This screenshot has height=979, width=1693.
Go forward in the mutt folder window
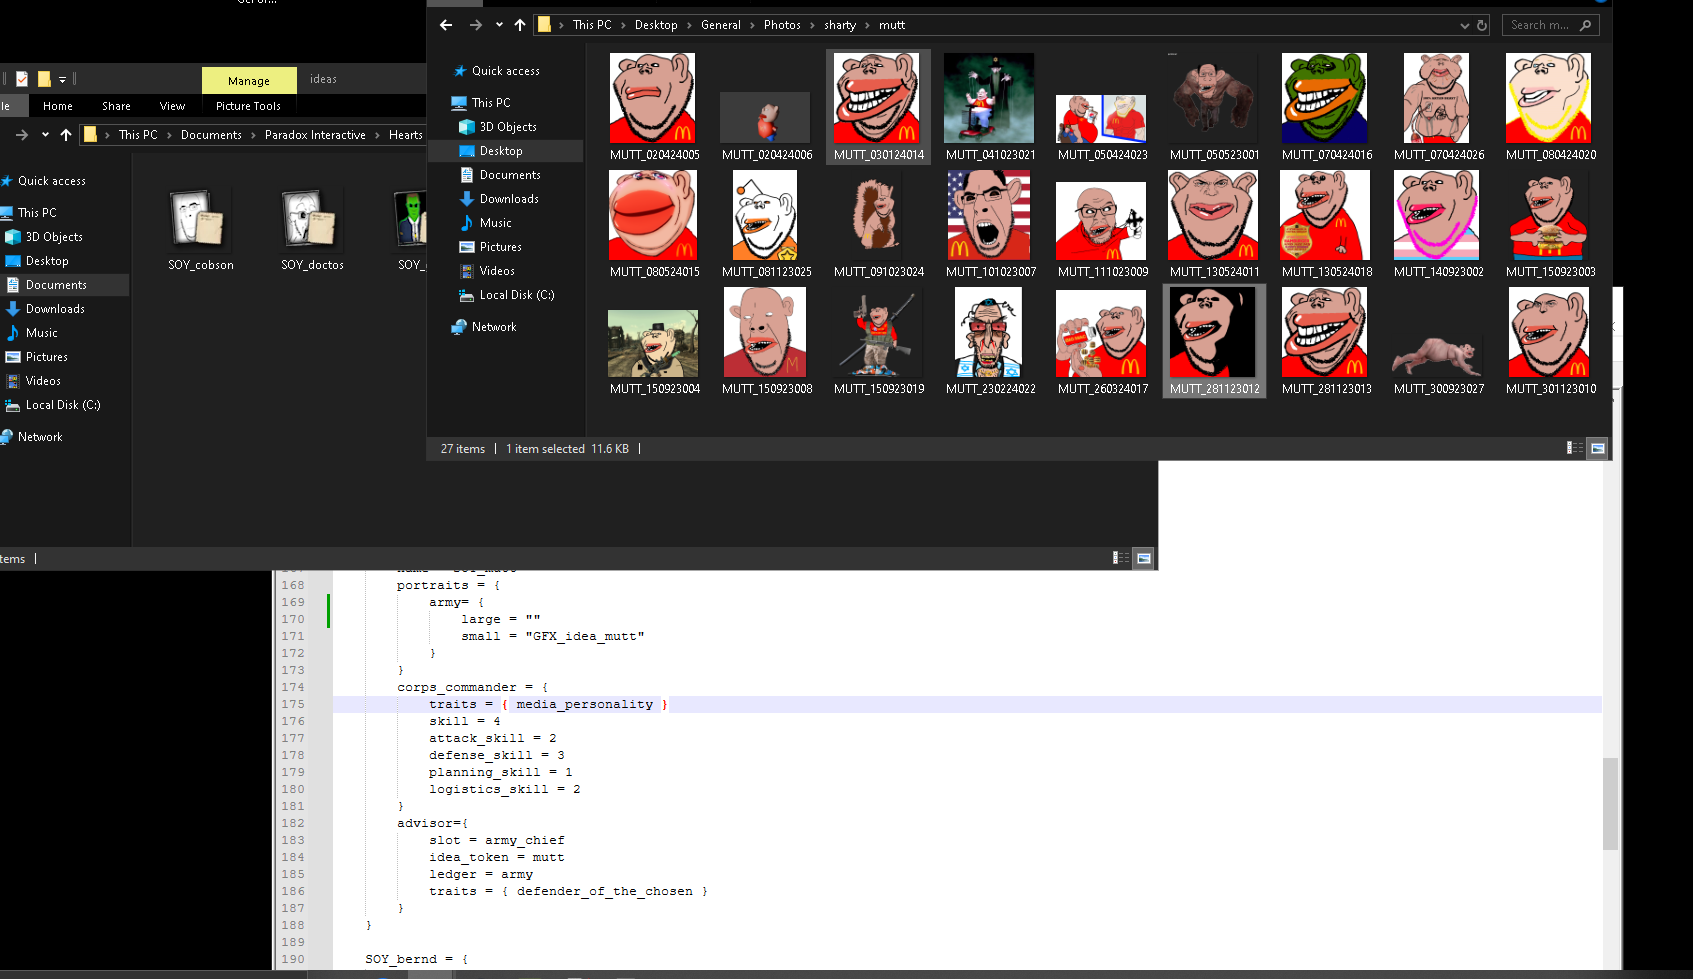[x=476, y=25]
